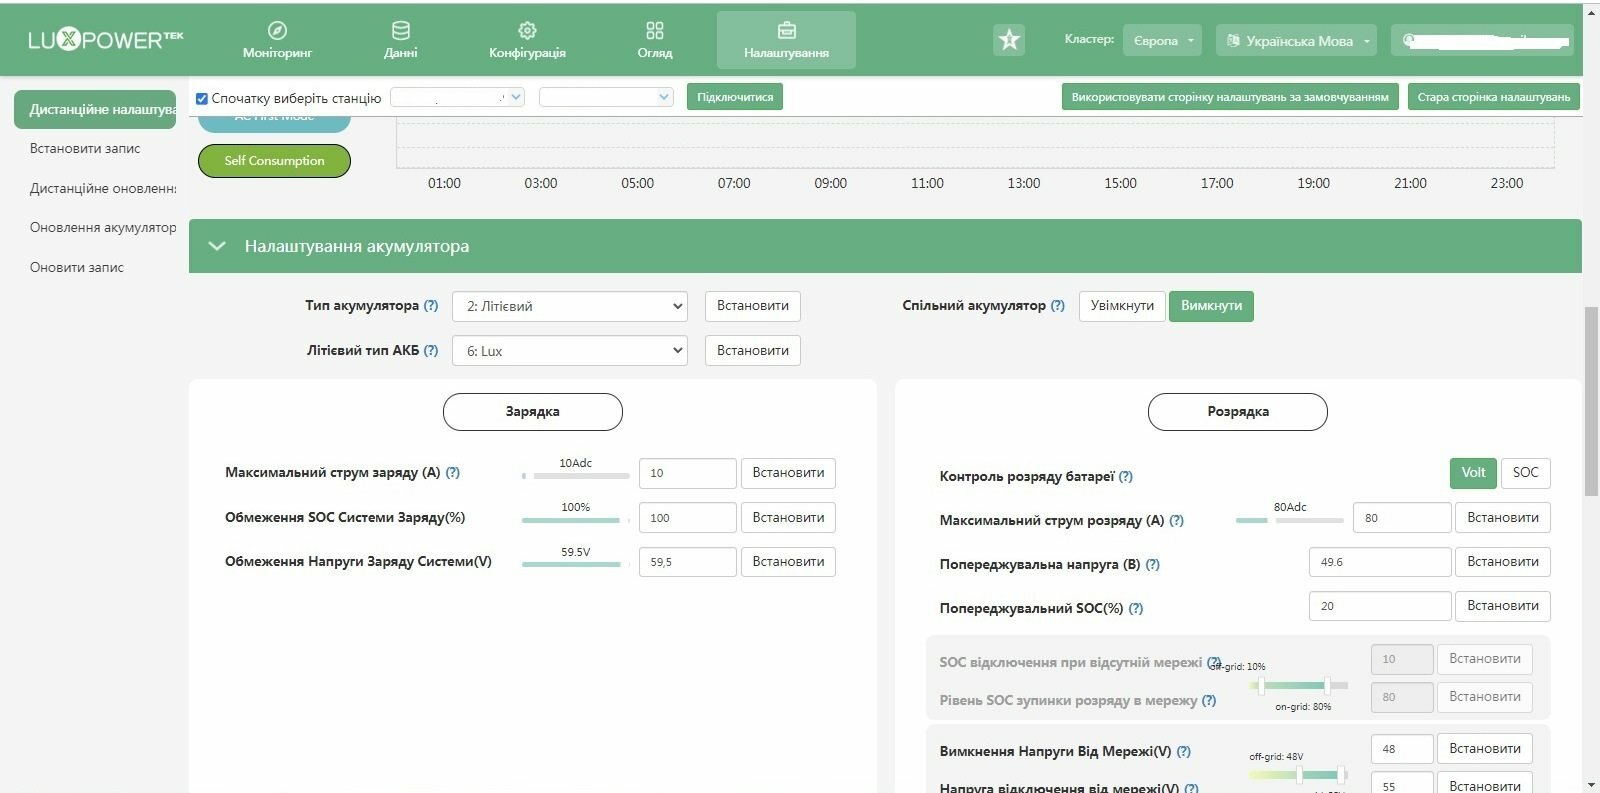
Task: Show help for Попереджувальна напруга
Action: pos(1153,565)
